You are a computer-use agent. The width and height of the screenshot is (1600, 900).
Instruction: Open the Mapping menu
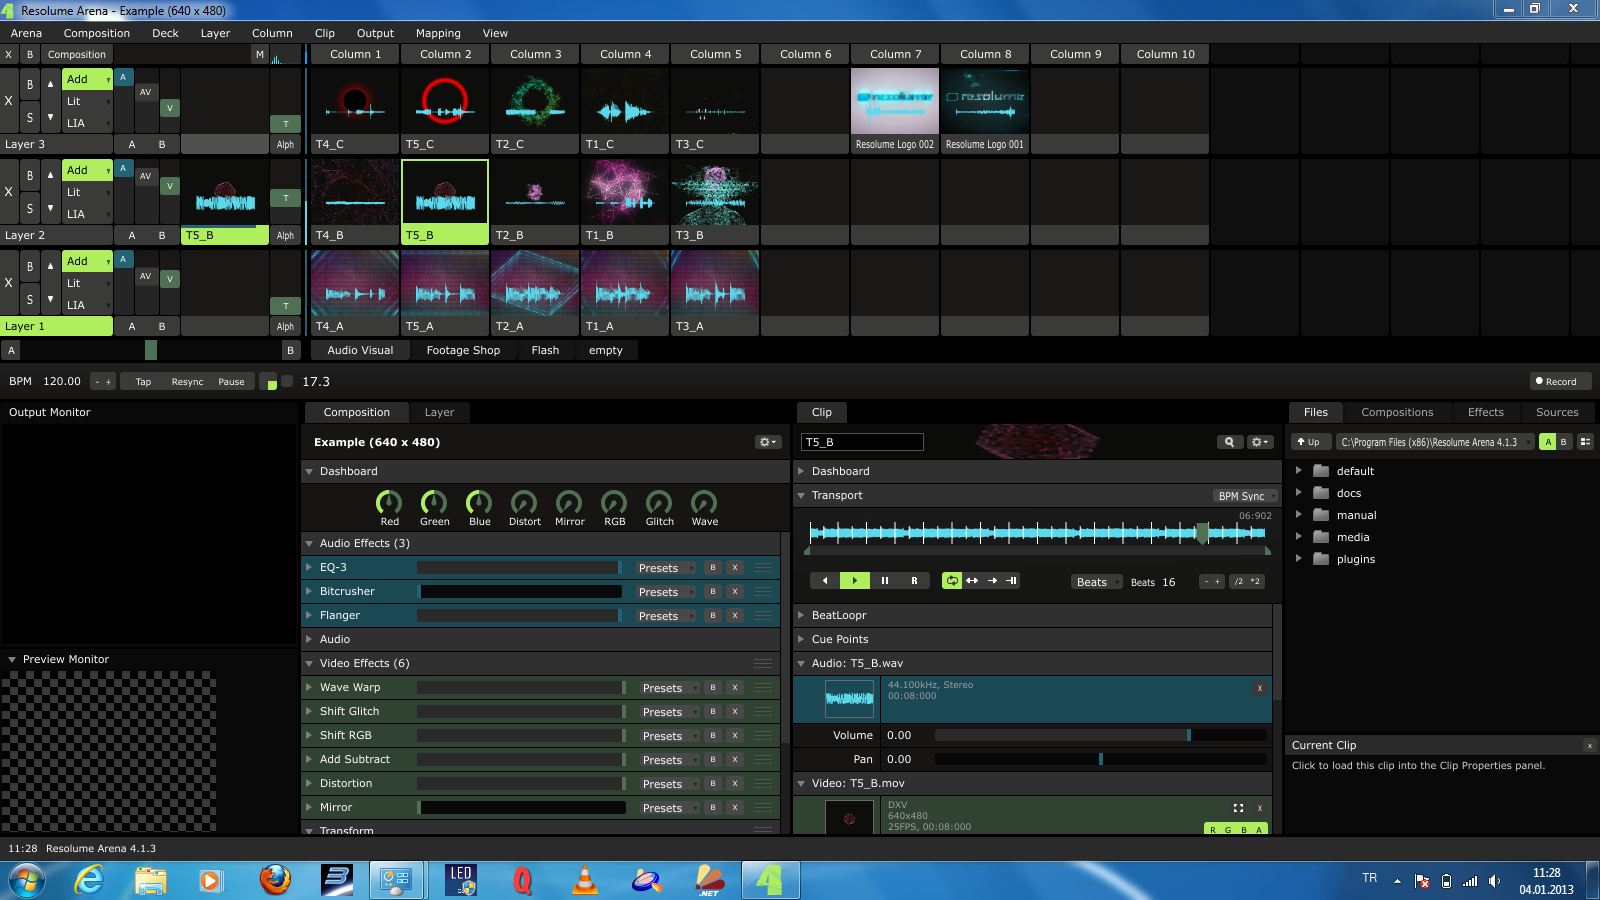tap(438, 33)
